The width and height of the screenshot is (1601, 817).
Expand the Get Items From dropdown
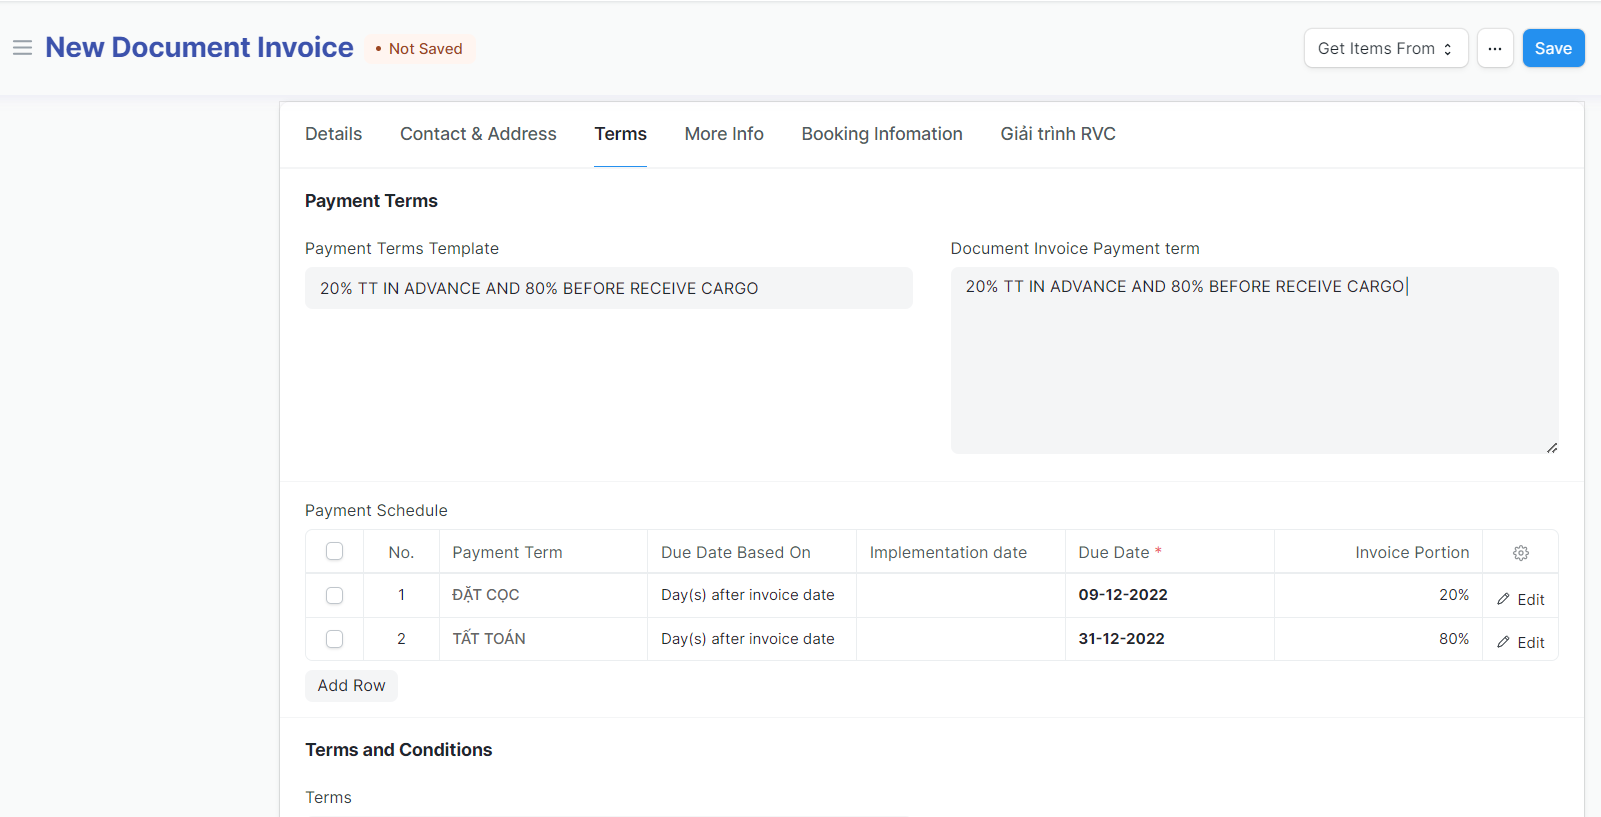tap(1385, 48)
